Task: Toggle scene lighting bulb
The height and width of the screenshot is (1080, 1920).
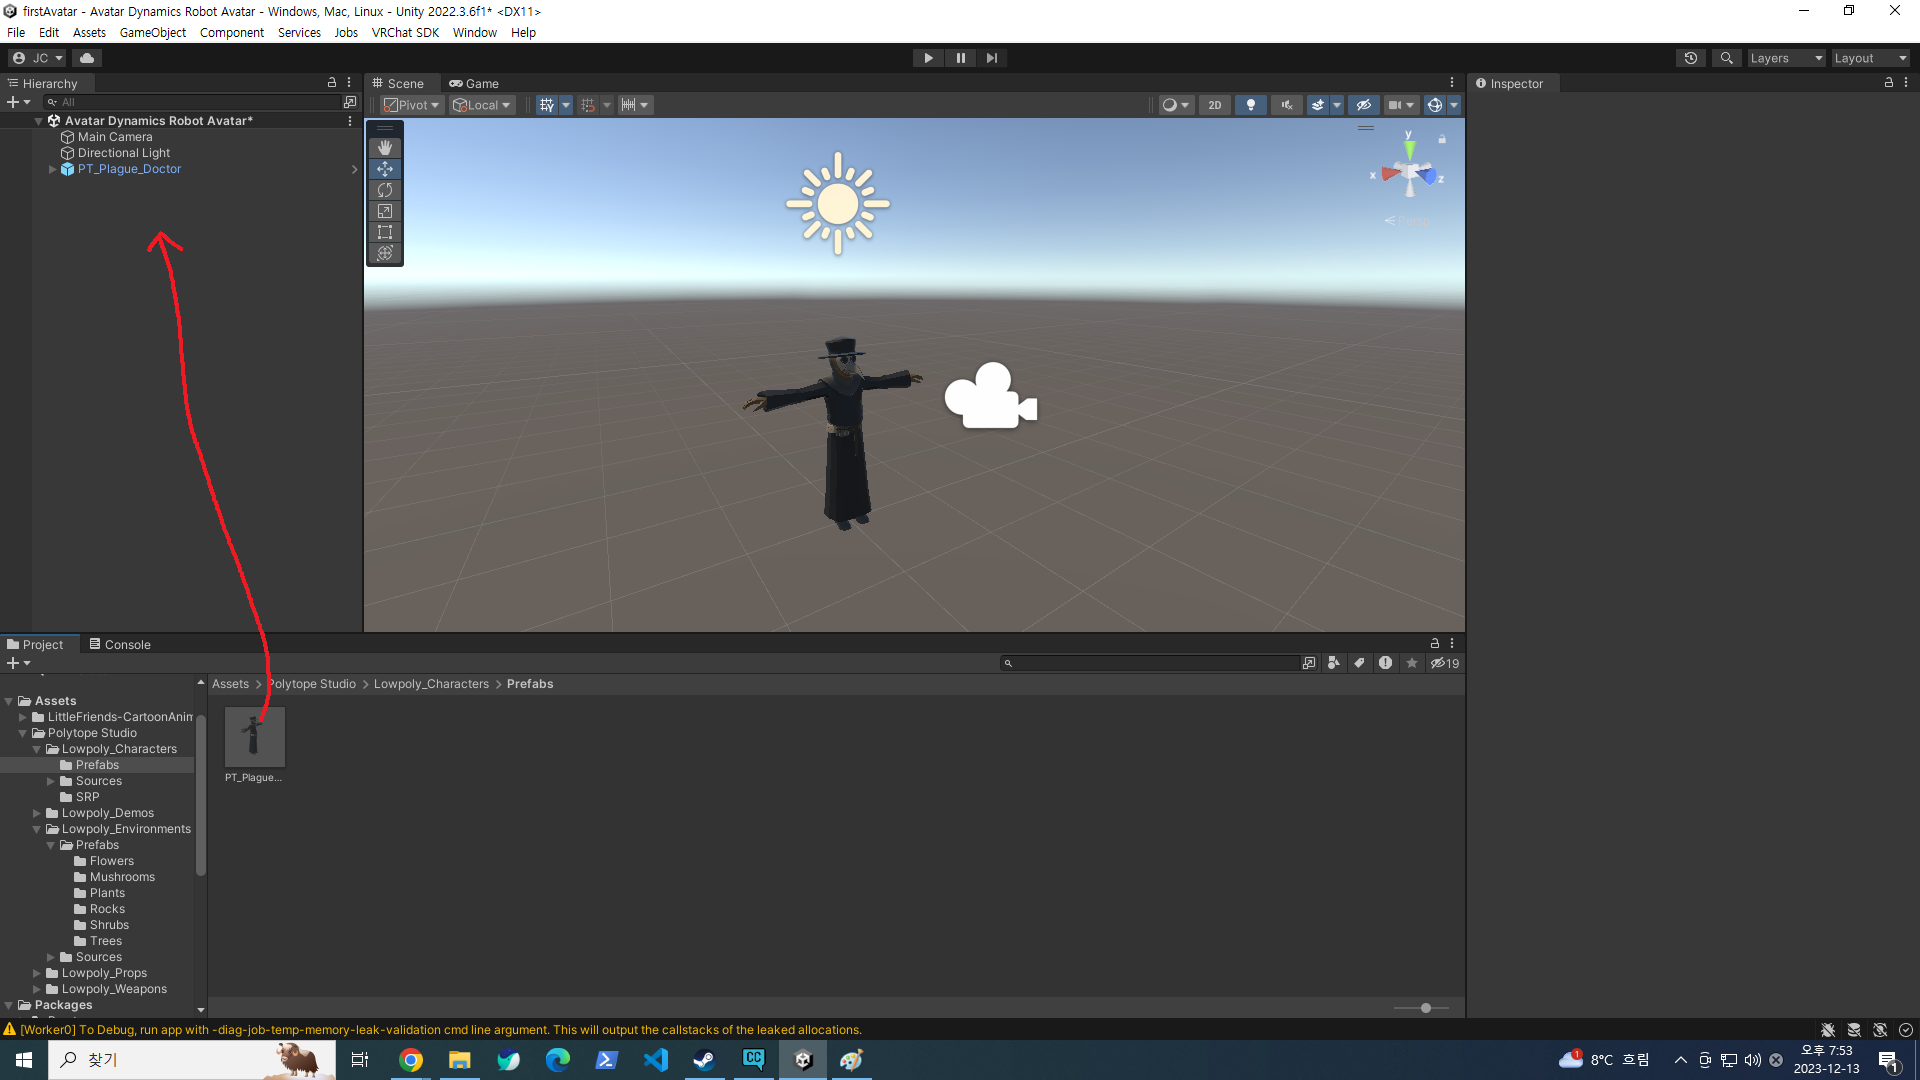Action: (x=1250, y=105)
